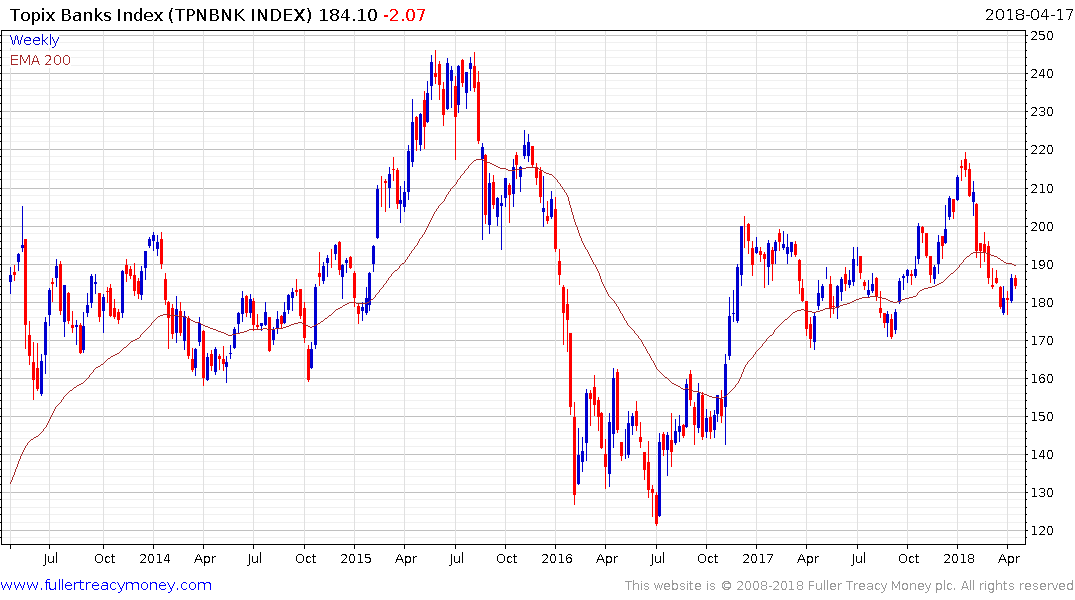The image size is (1075, 600).
Task: Click the 2018 year label on time axis
Action: tap(958, 558)
